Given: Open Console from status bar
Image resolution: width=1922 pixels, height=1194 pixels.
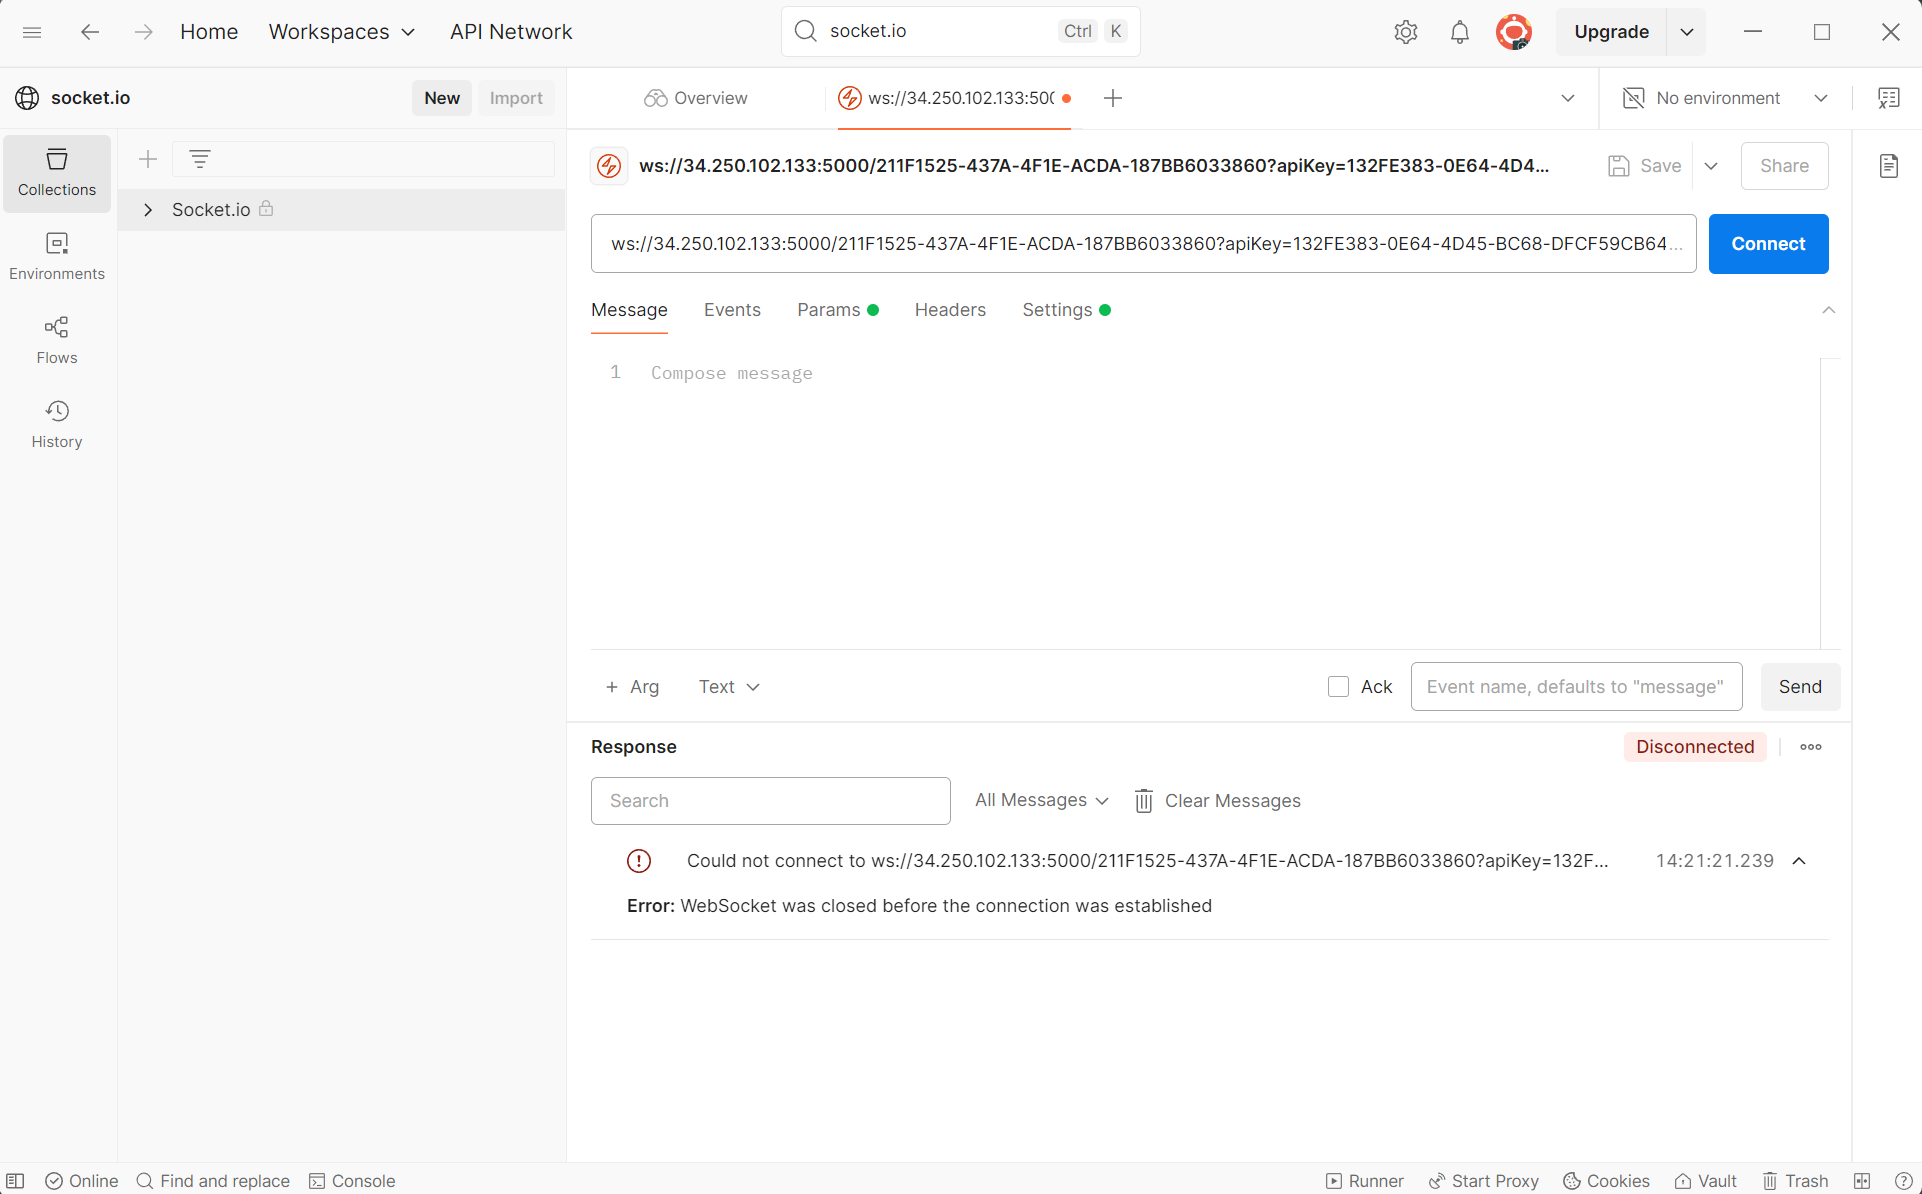Looking at the screenshot, I should [x=352, y=1181].
